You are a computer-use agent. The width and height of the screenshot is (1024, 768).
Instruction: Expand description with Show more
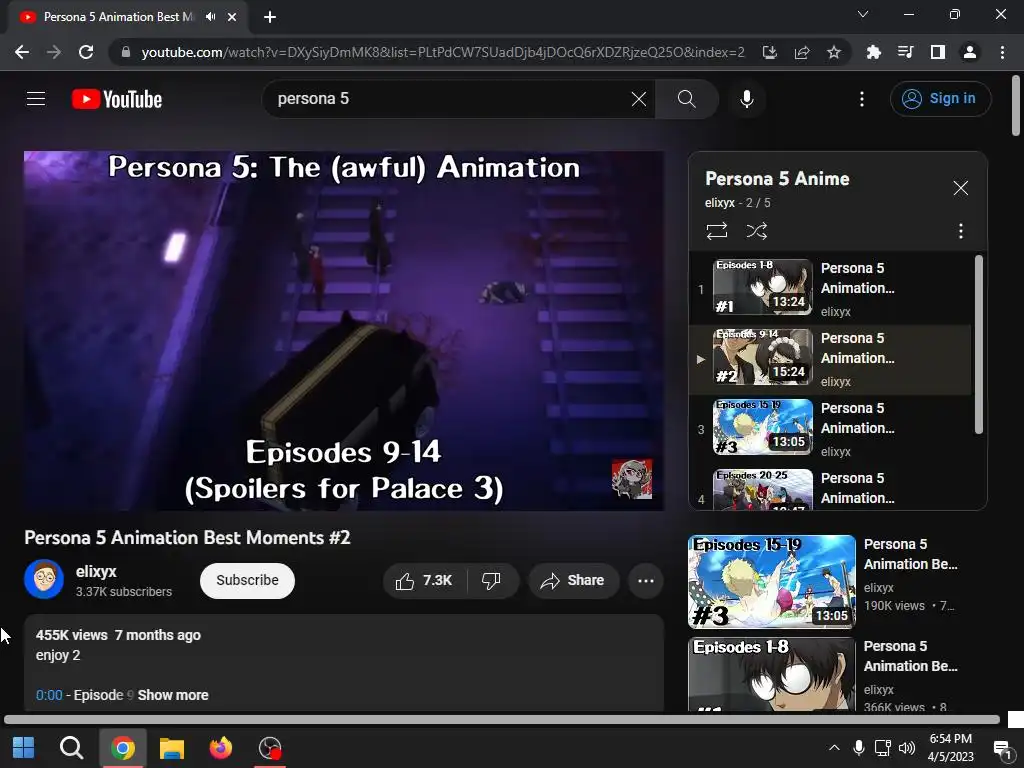click(173, 695)
